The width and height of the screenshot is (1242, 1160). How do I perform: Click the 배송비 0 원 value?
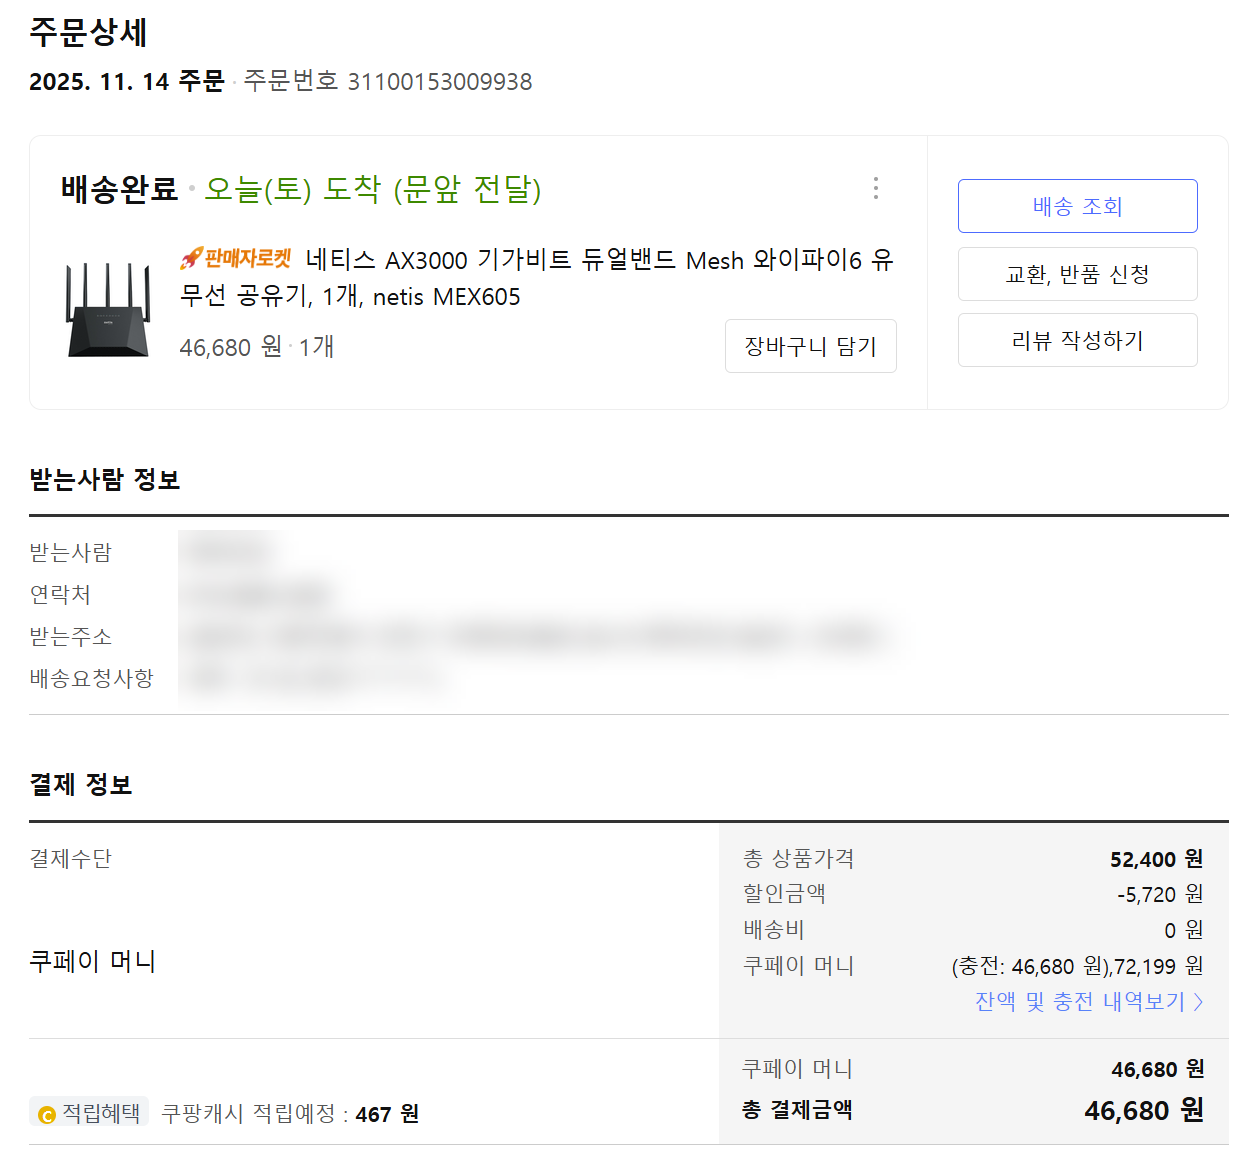1183,930
